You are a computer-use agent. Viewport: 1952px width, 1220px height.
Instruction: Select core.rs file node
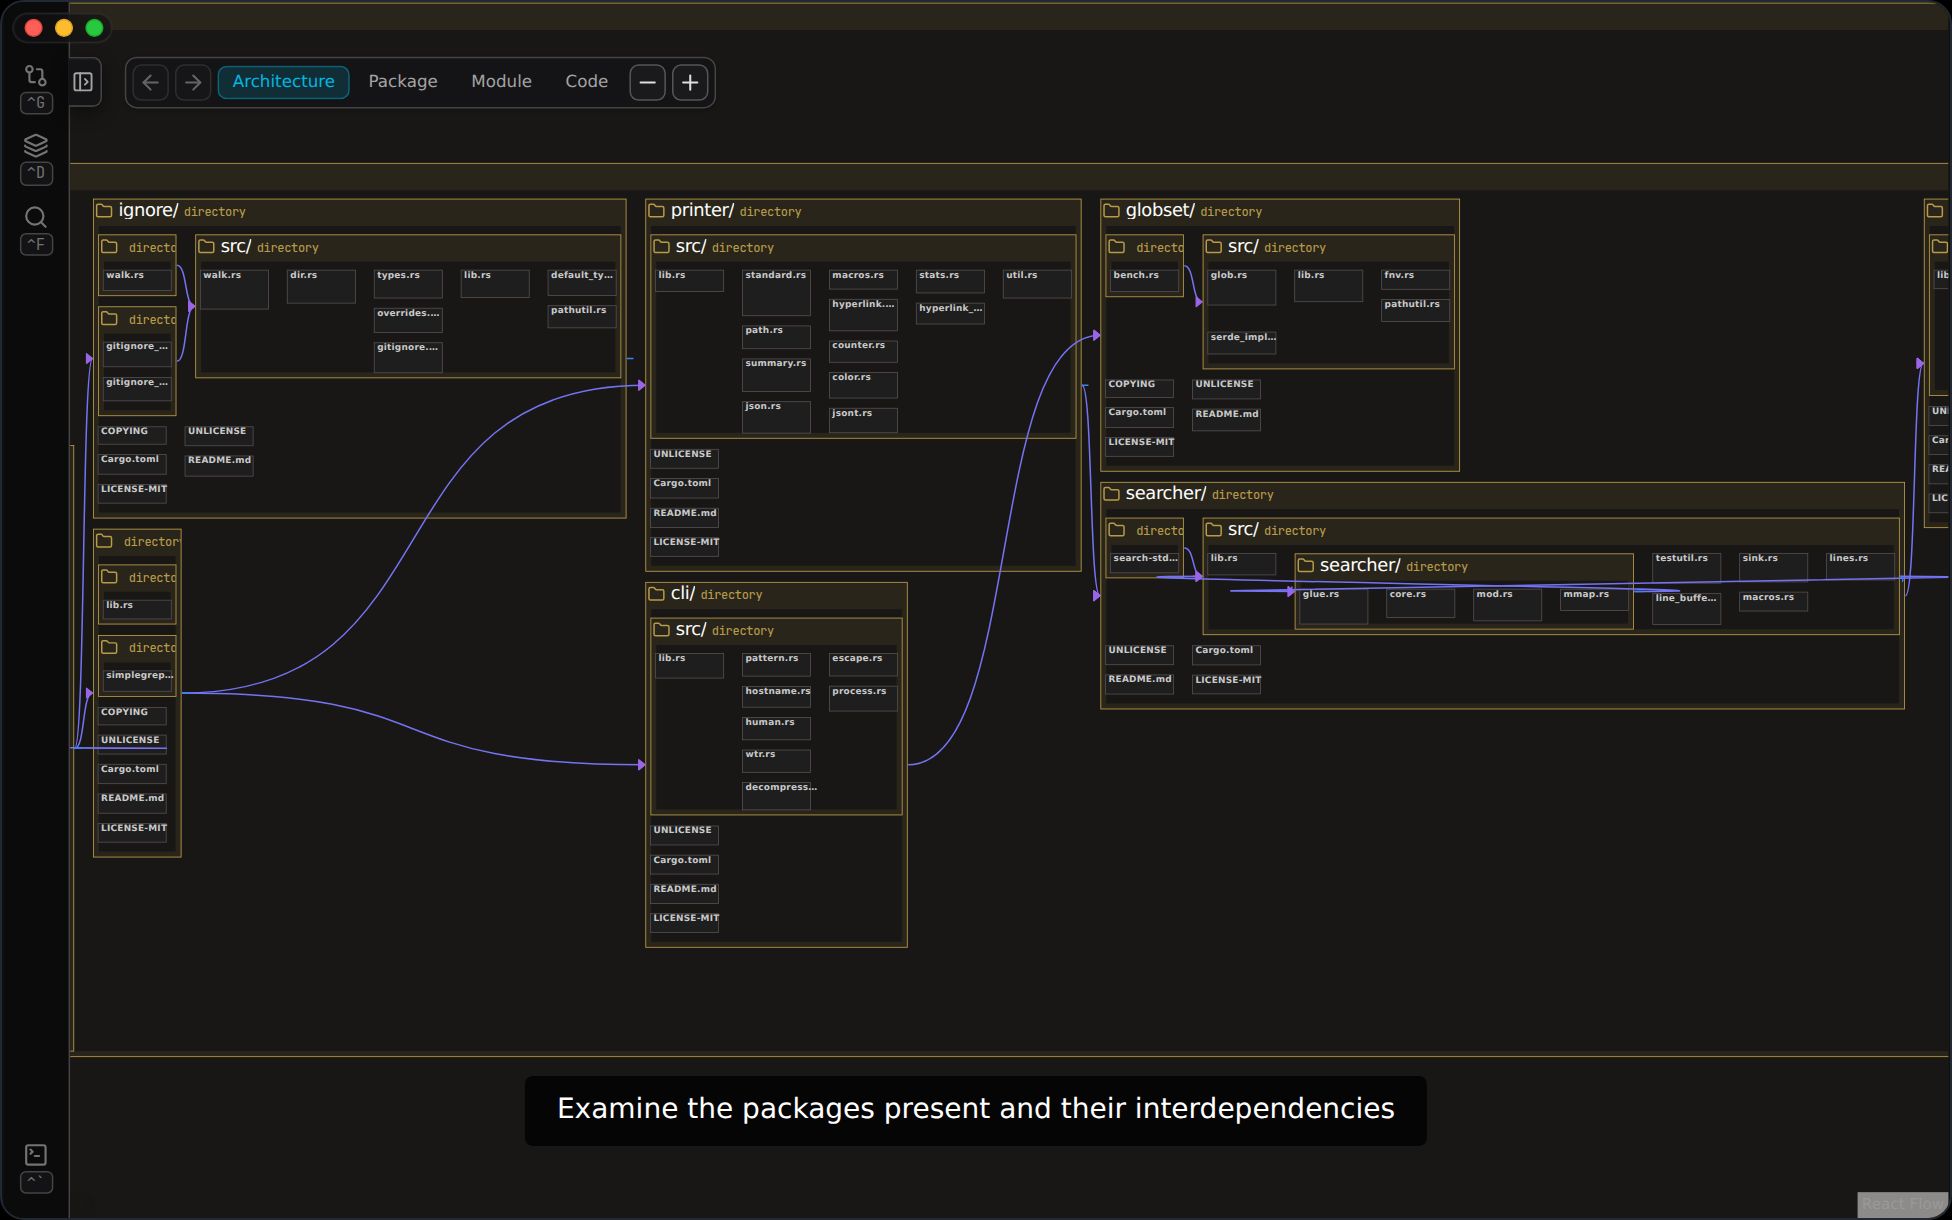[x=1421, y=603]
